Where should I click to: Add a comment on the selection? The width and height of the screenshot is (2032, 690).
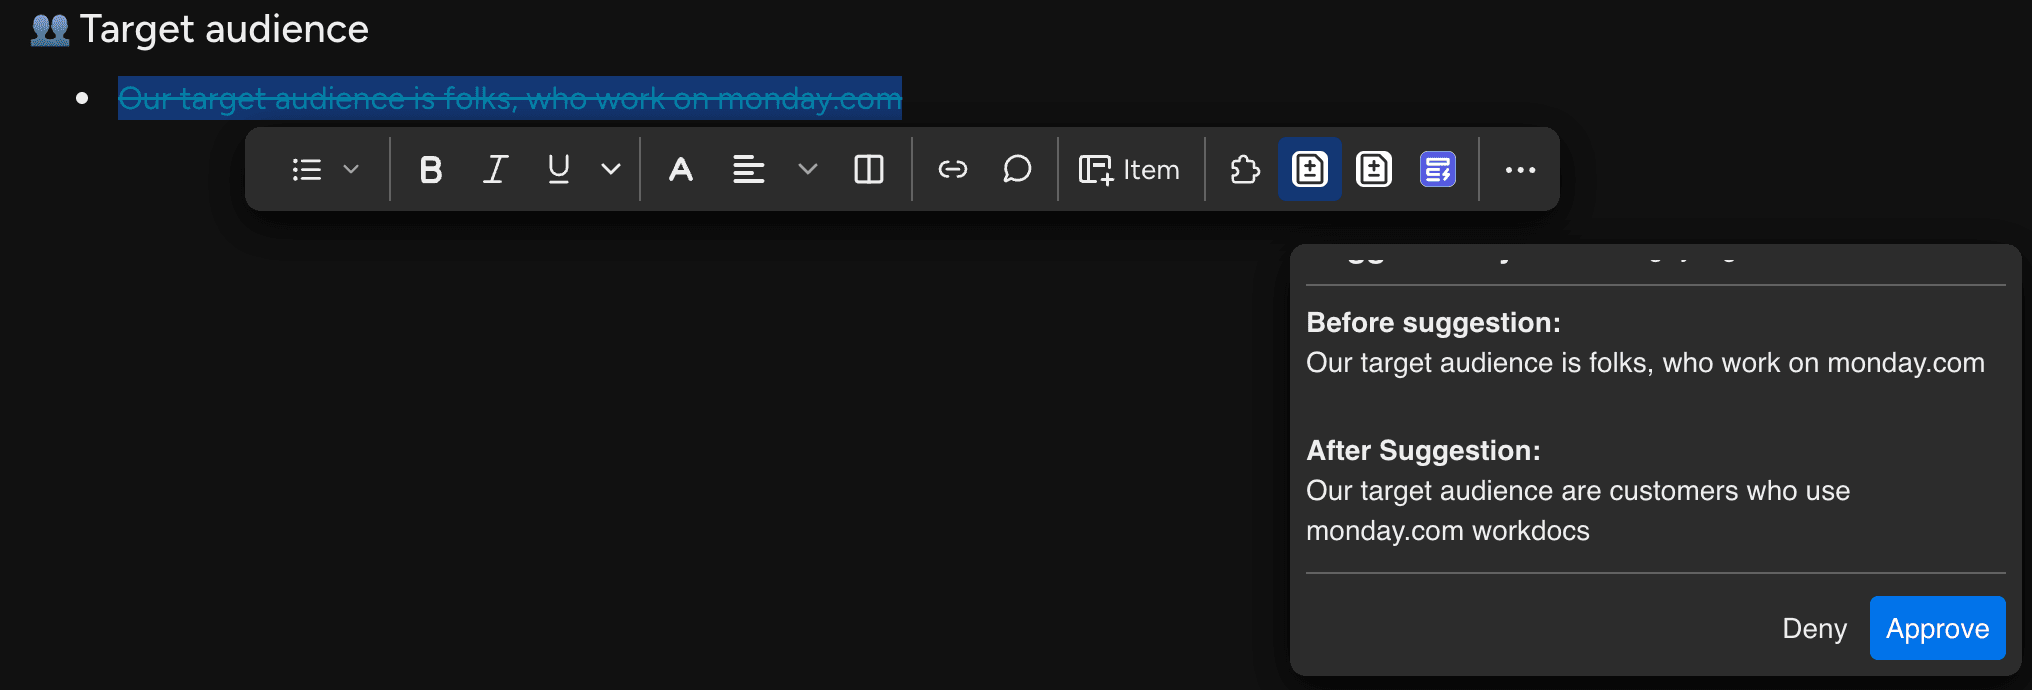click(1017, 170)
